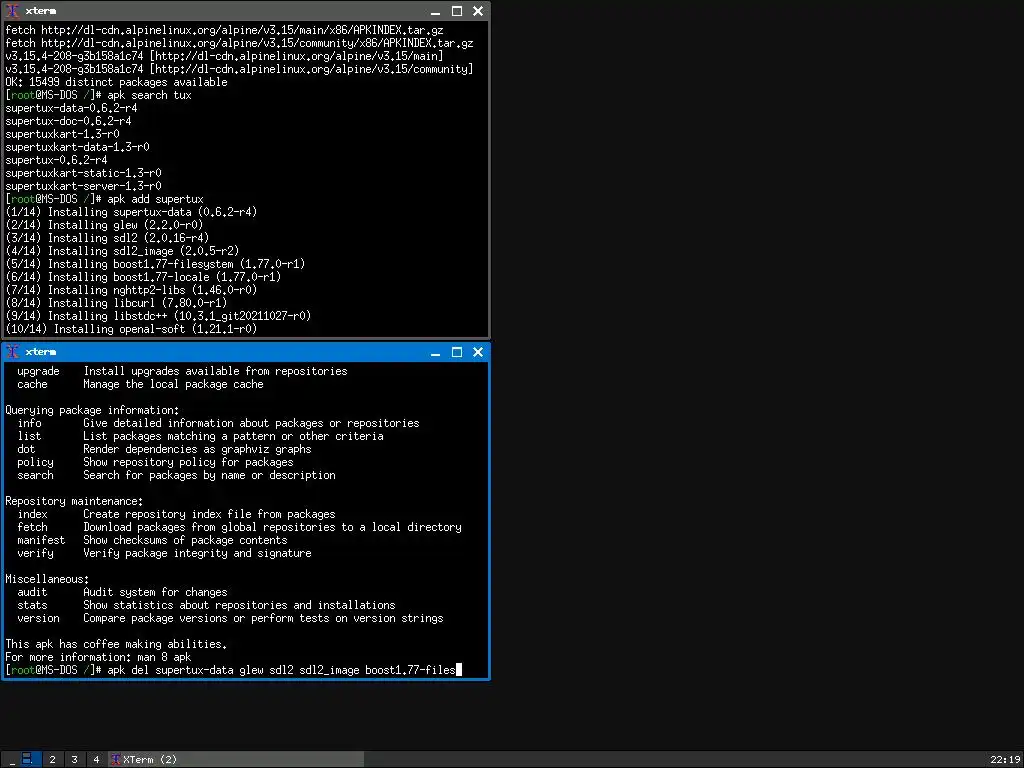
Task: Click the 'manifest' command help line
Action: pyautogui.click(x=152, y=541)
